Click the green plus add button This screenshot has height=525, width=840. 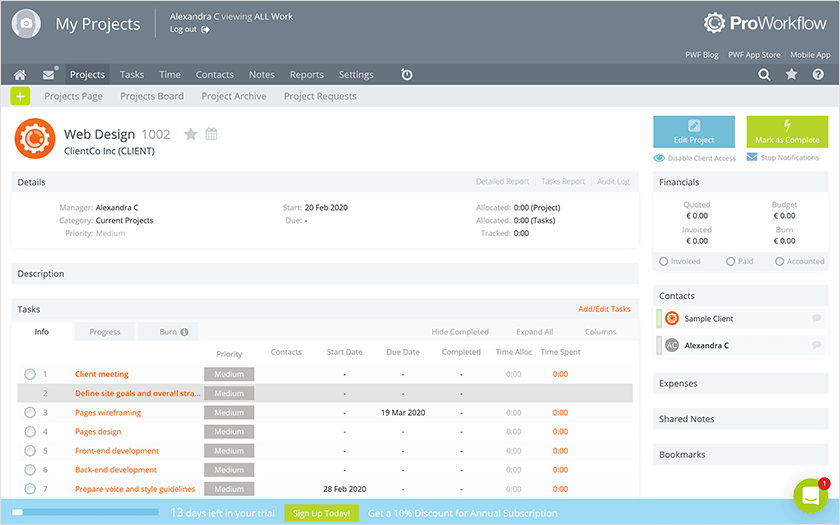20,96
